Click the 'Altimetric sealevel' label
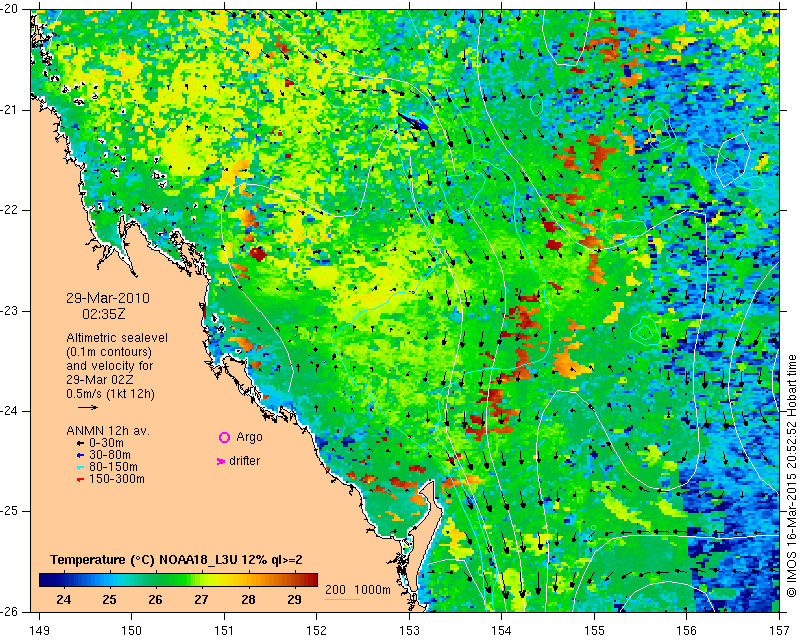 pos(117,338)
